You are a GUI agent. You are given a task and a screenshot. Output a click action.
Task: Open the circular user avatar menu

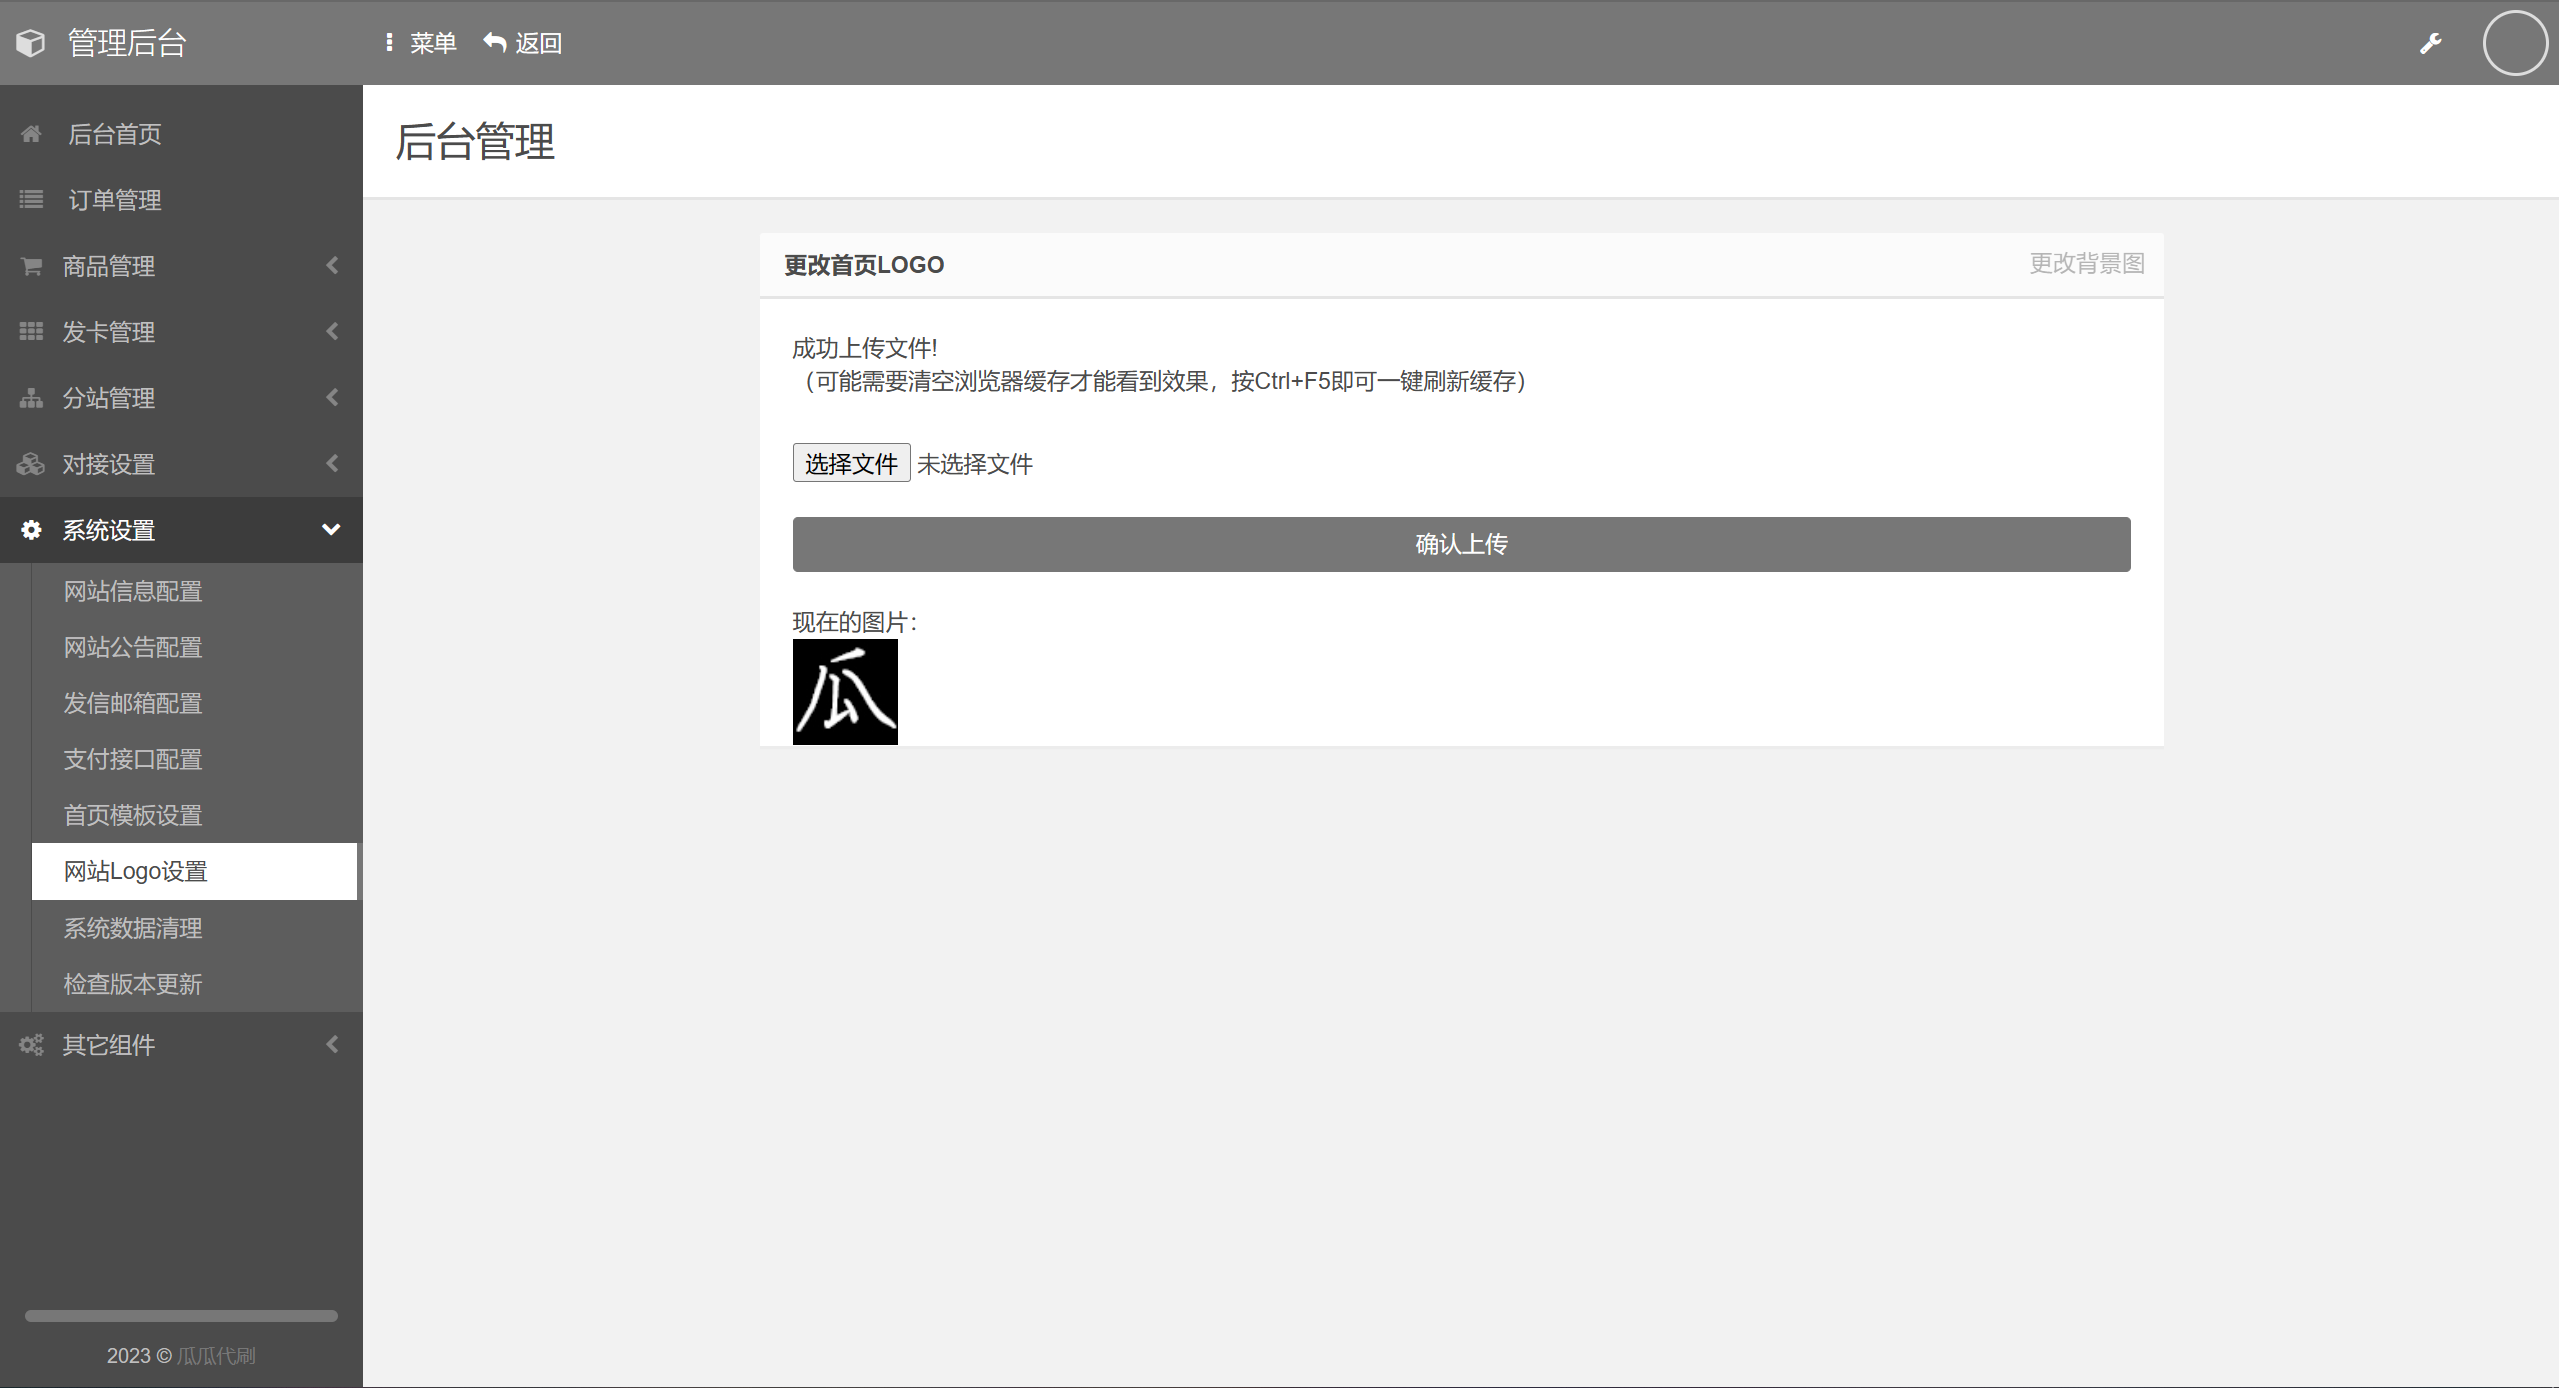pos(2514,43)
